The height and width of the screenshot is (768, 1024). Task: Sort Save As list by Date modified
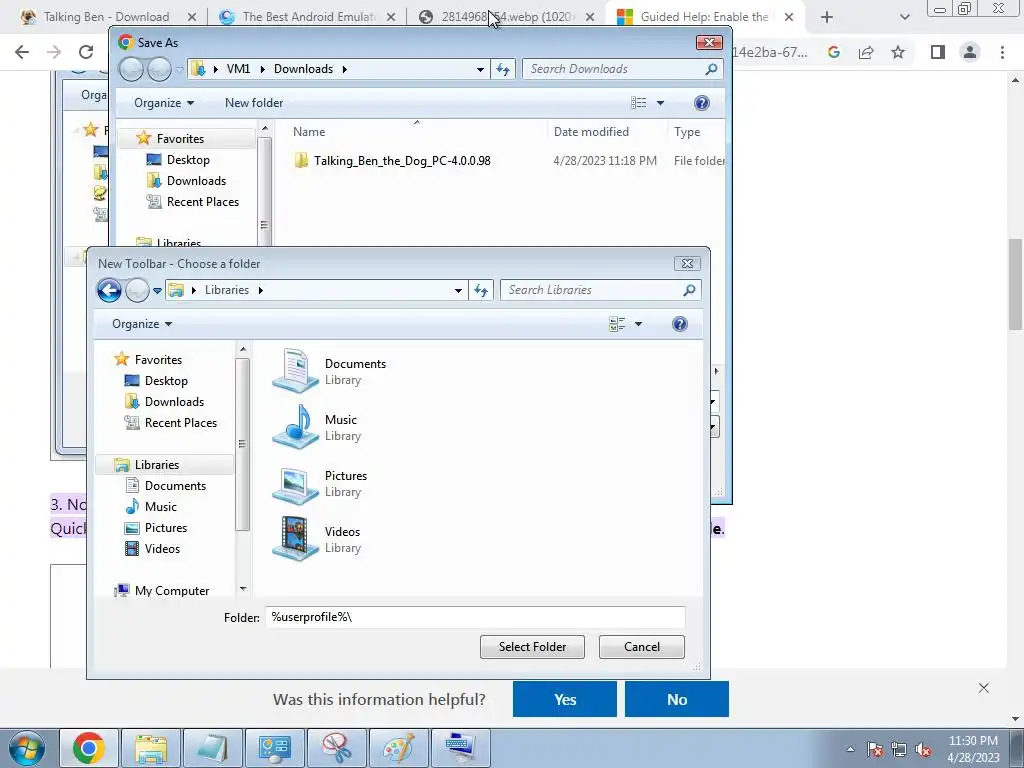pyautogui.click(x=591, y=132)
